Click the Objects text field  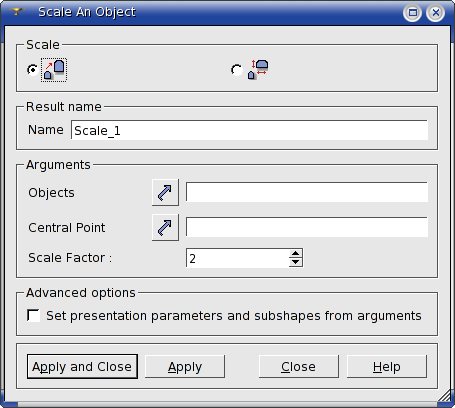(307, 192)
